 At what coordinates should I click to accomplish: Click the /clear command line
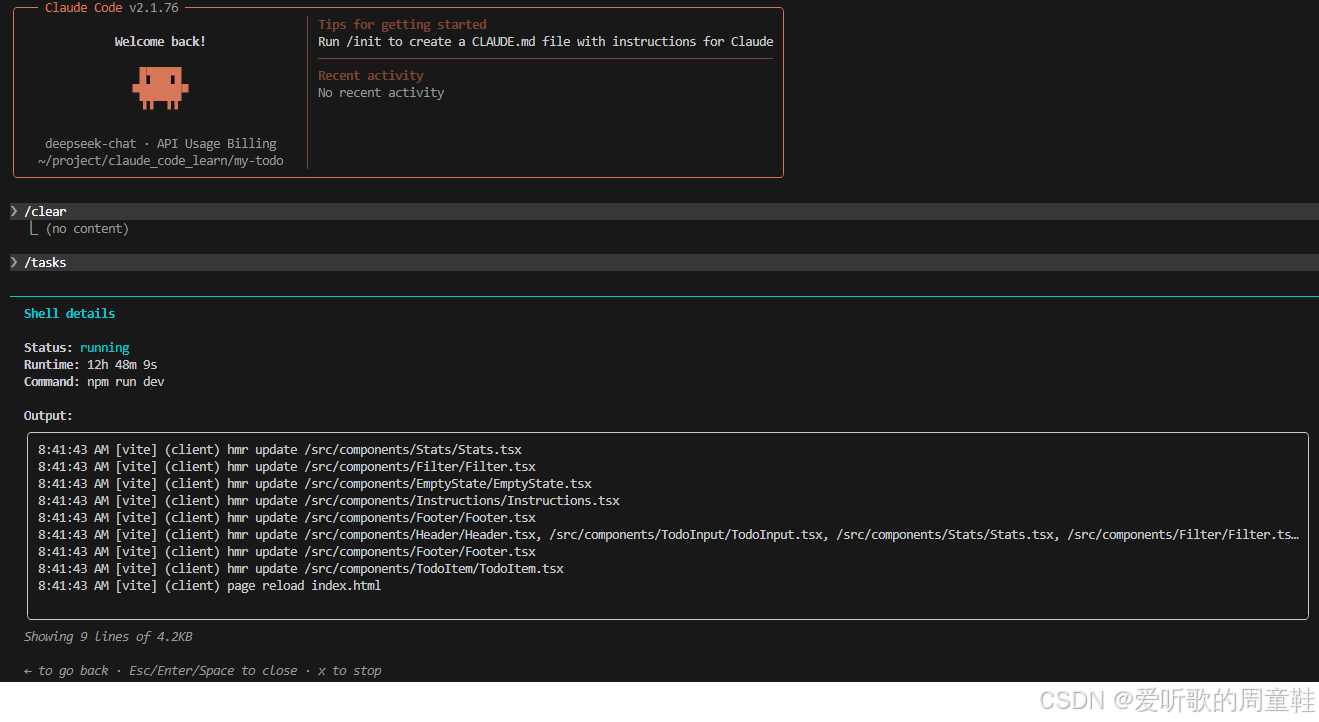pyautogui.click(x=664, y=211)
